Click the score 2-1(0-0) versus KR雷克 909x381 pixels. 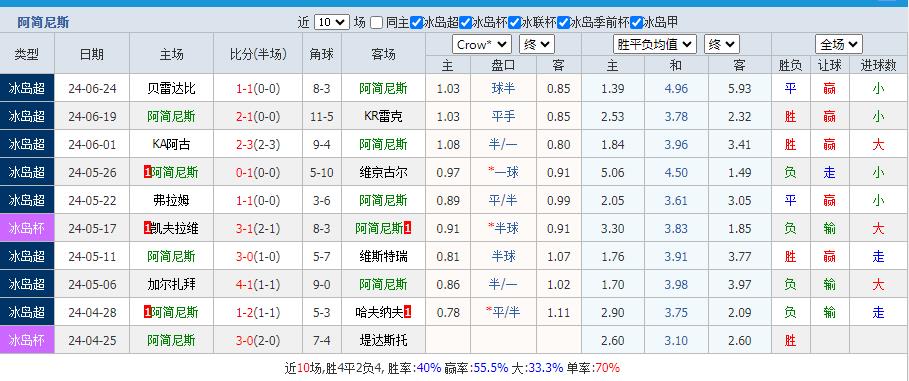258,117
